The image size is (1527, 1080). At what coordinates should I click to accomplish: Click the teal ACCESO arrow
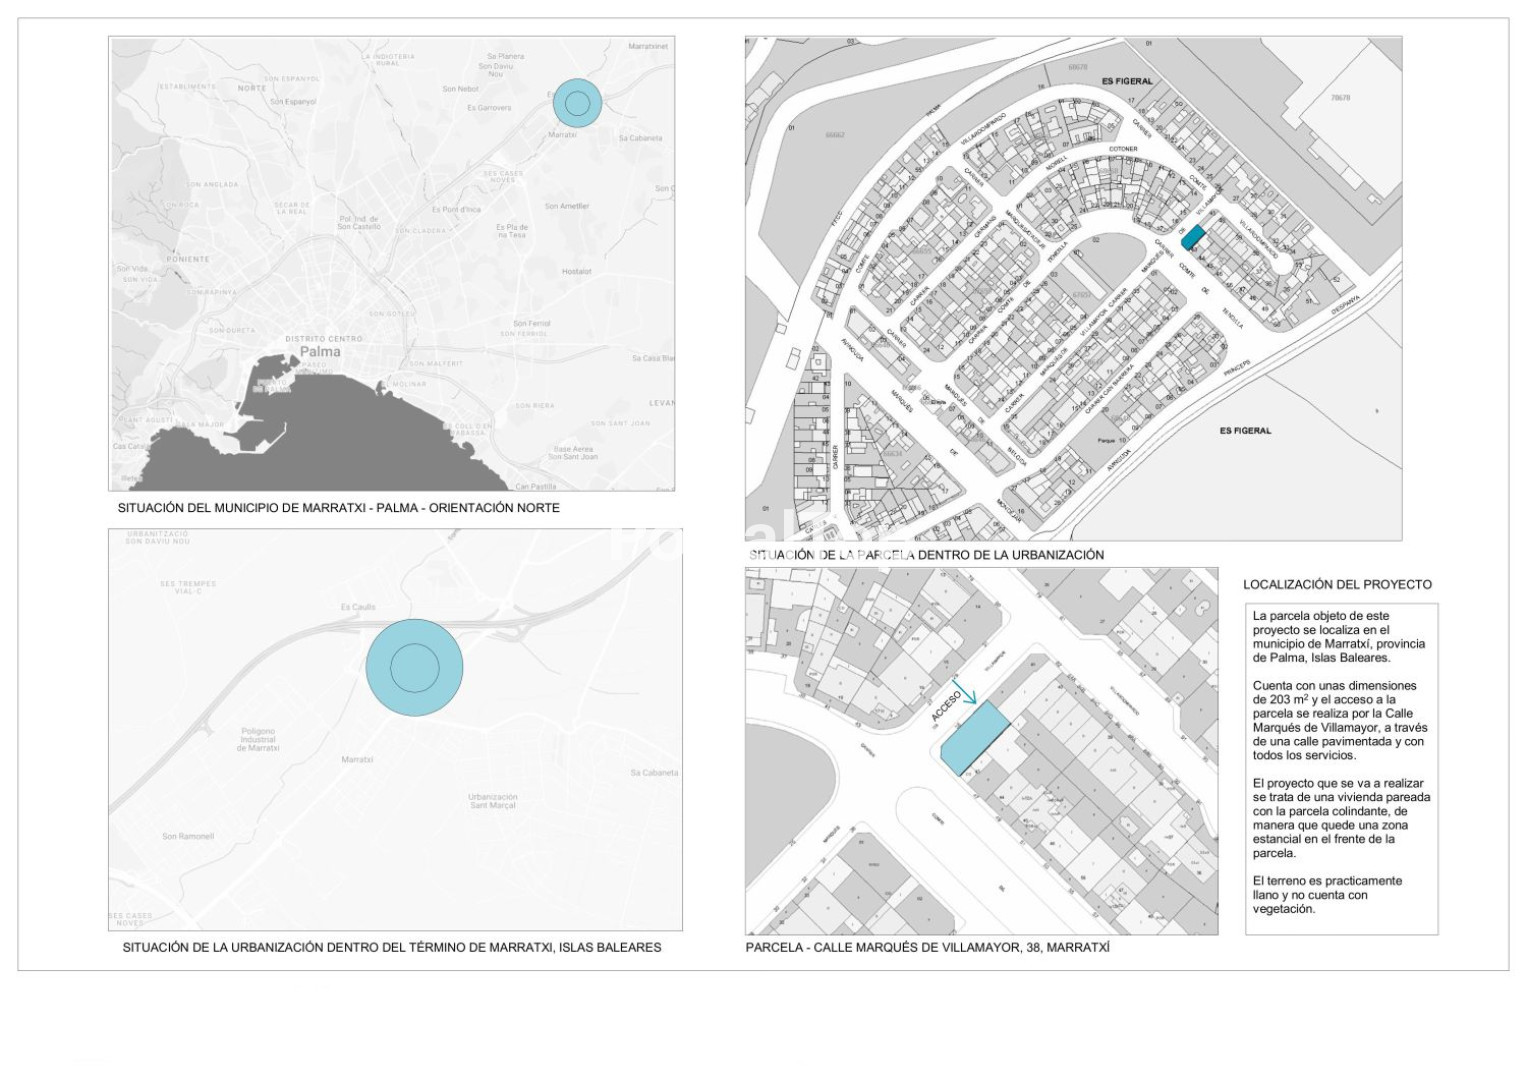(x=968, y=694)
